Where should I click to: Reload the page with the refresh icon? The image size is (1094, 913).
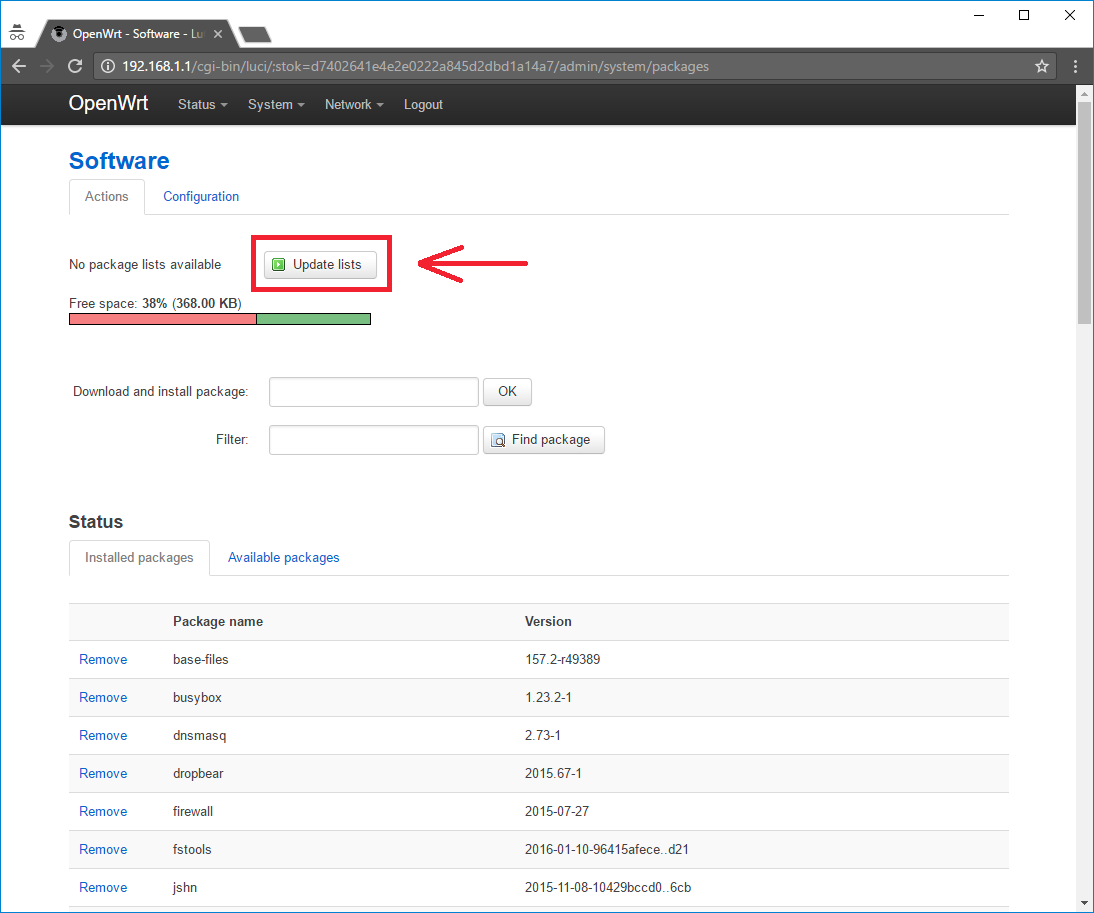pos(75,66)
